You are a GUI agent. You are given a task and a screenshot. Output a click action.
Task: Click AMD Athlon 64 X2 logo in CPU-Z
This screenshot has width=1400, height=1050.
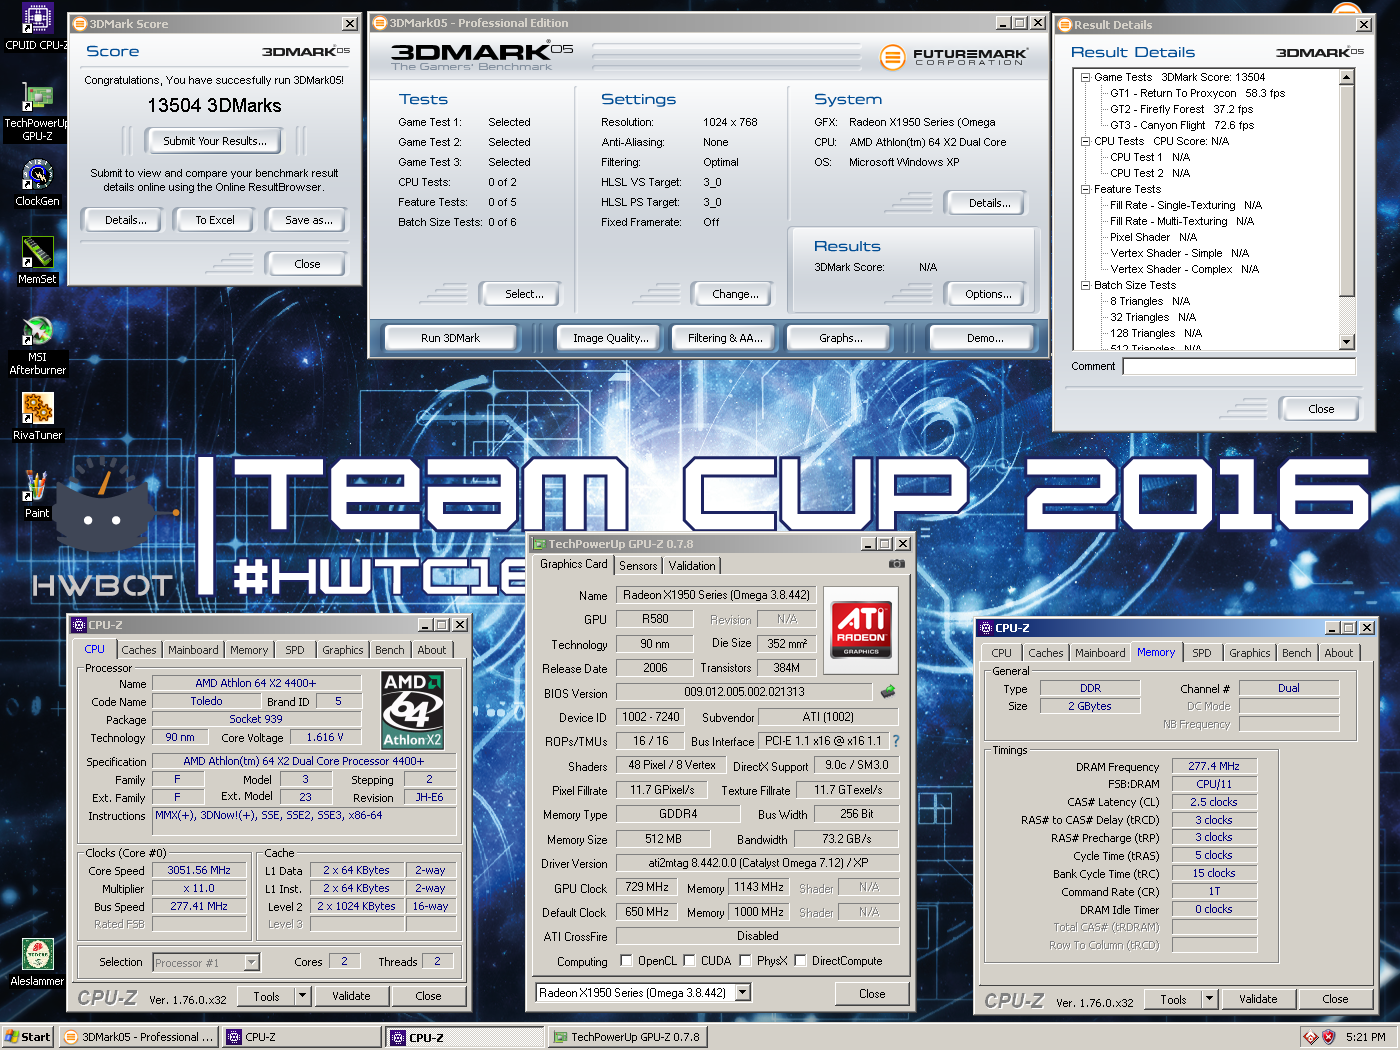412,710
